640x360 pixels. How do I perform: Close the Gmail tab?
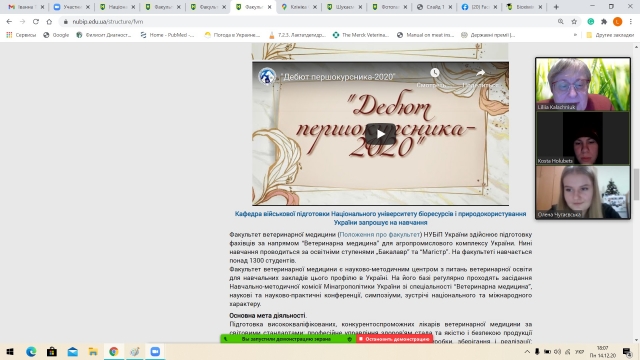click(x=42, y=7)
